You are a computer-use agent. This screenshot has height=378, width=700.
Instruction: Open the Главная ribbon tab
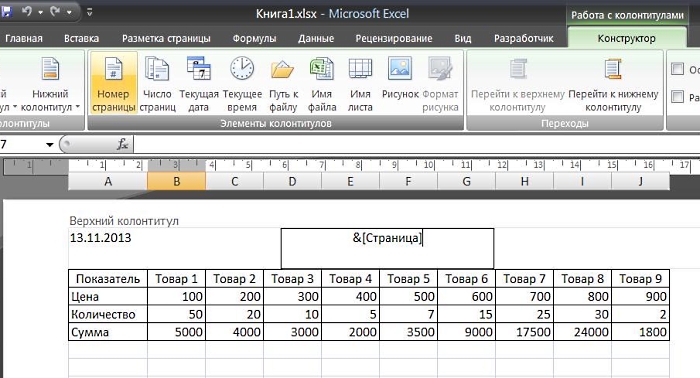pos(24,38)
